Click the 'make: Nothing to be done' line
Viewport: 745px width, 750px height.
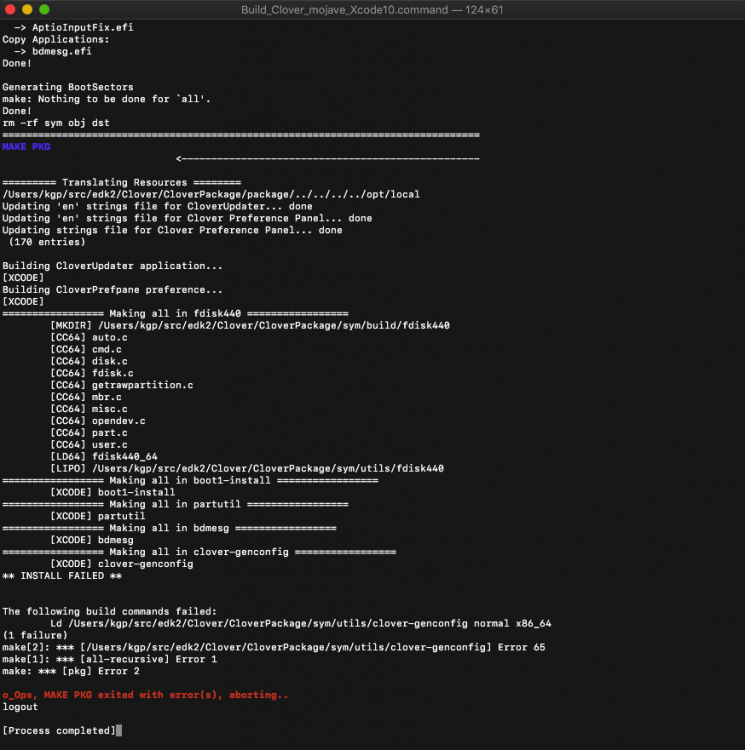(x=107, y=99)
